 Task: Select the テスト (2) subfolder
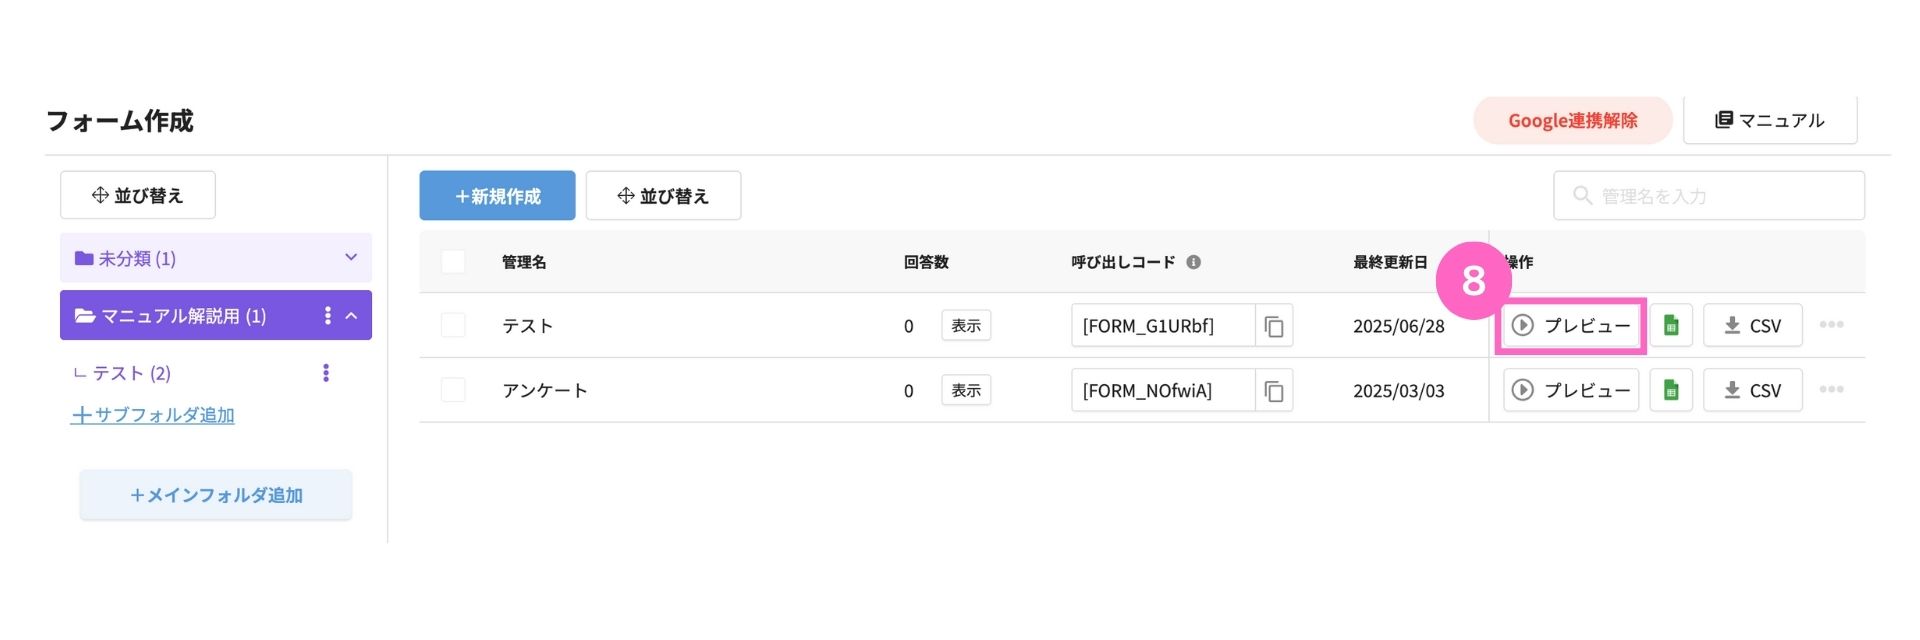point(132,373)
